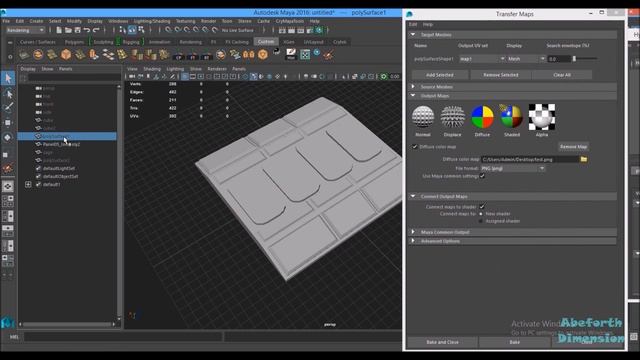Expand the Maya Common Output section
Screen dimensions: 640x360
click(413, 232)
